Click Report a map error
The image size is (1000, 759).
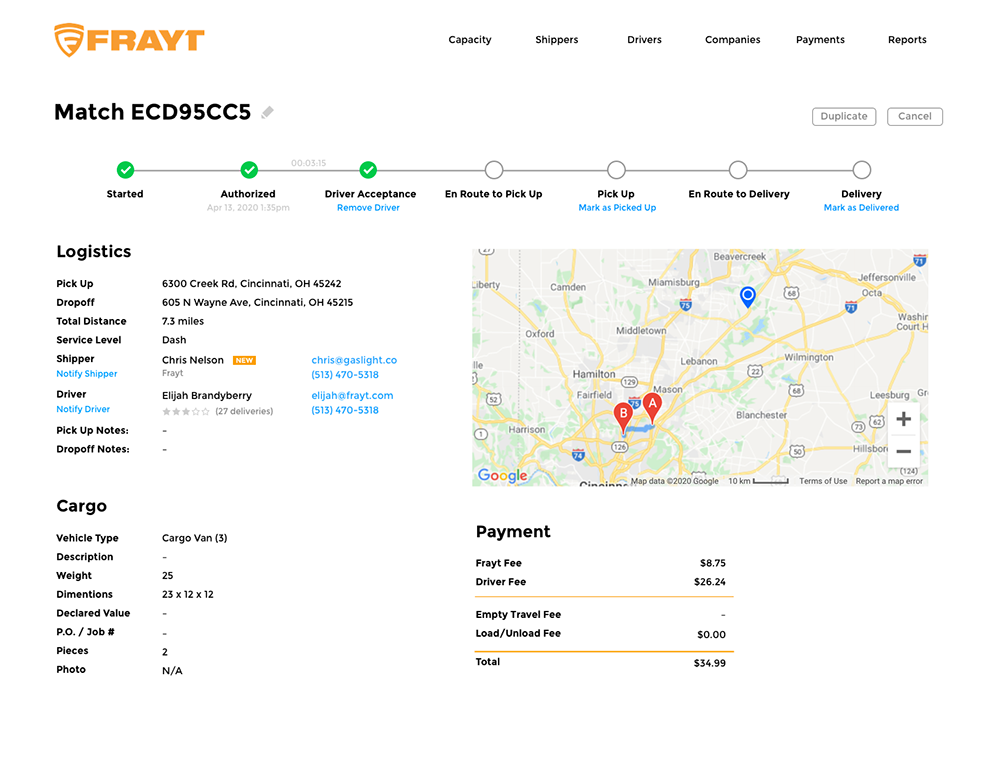[889, 482]
